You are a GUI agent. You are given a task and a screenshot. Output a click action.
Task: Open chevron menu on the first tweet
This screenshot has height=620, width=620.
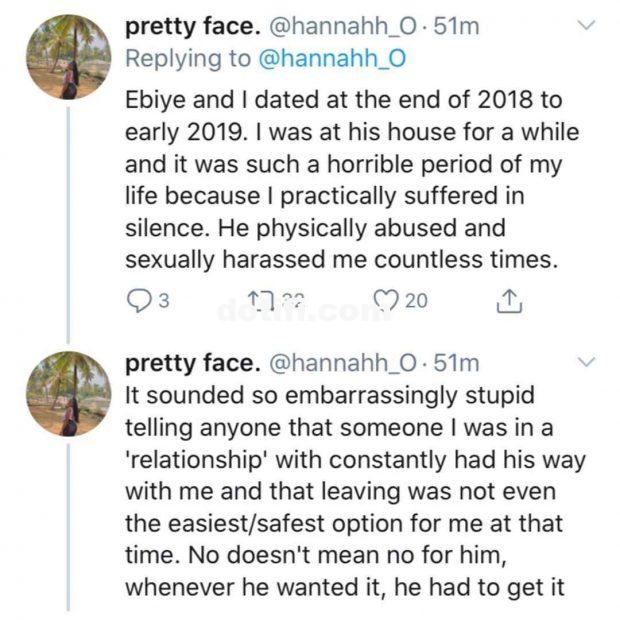click(586, 26)
